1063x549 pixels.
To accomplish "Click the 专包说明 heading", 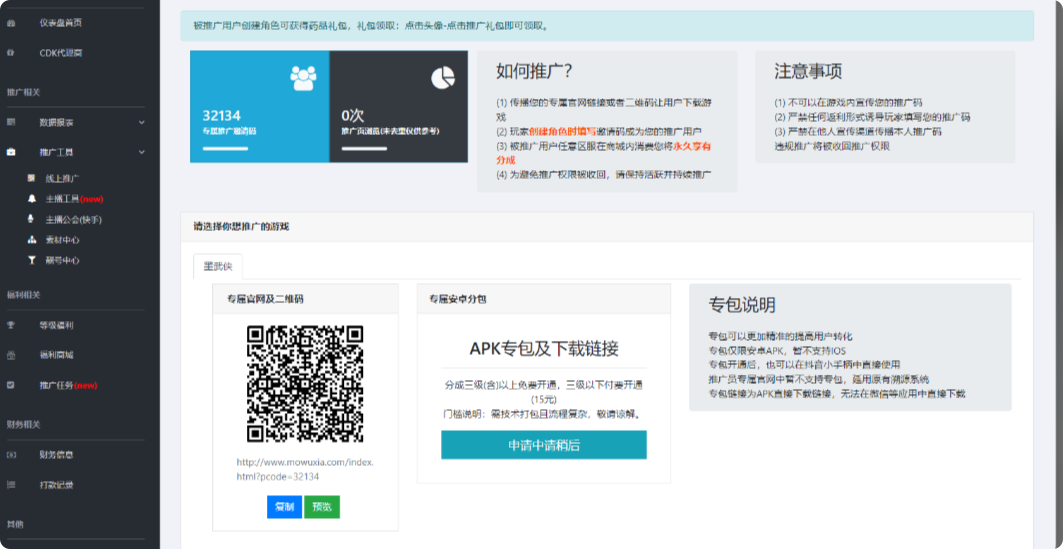I will 742,305.
